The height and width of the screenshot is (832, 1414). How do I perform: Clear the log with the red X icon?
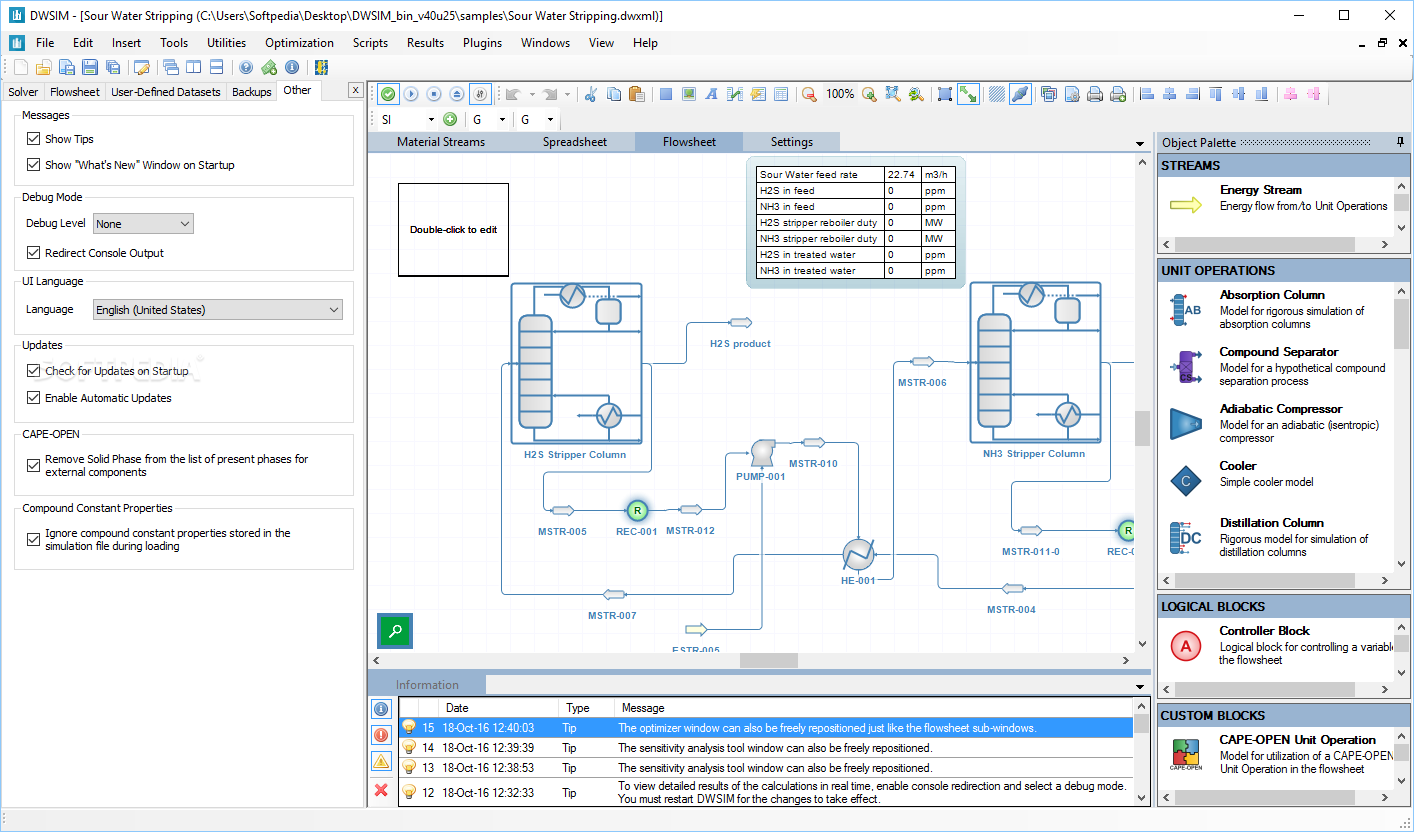[381, 790]
